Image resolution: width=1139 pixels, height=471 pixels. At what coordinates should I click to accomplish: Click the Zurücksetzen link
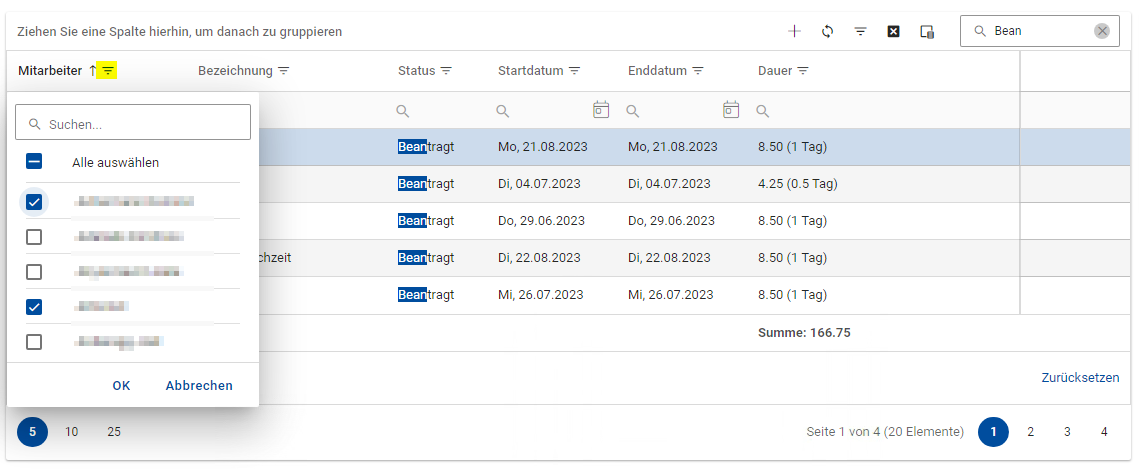click(x=1080, y=378)
